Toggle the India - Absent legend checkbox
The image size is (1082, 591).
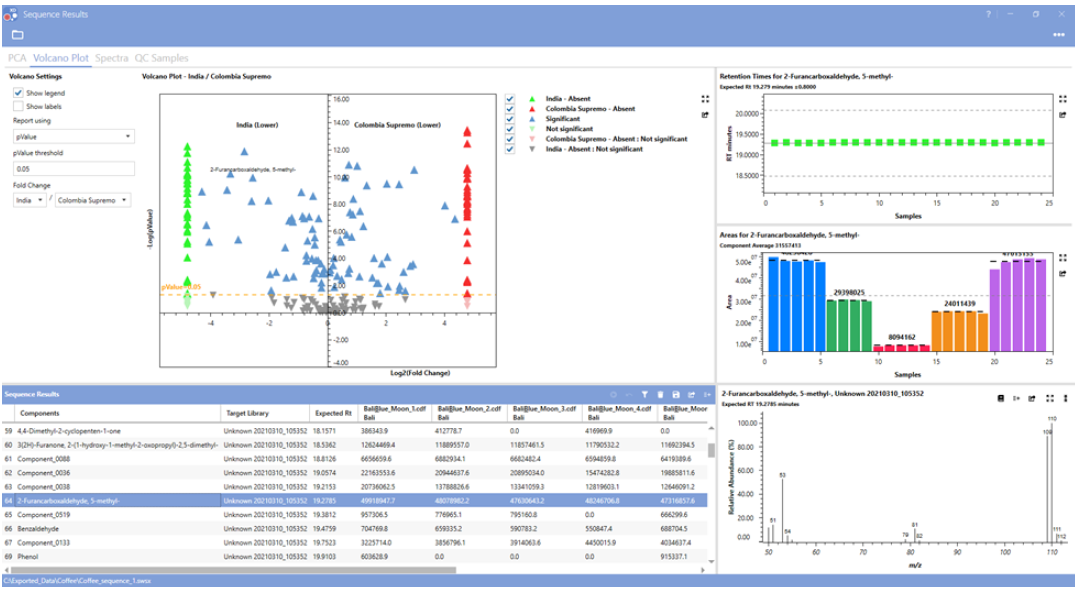coord(510,99)
